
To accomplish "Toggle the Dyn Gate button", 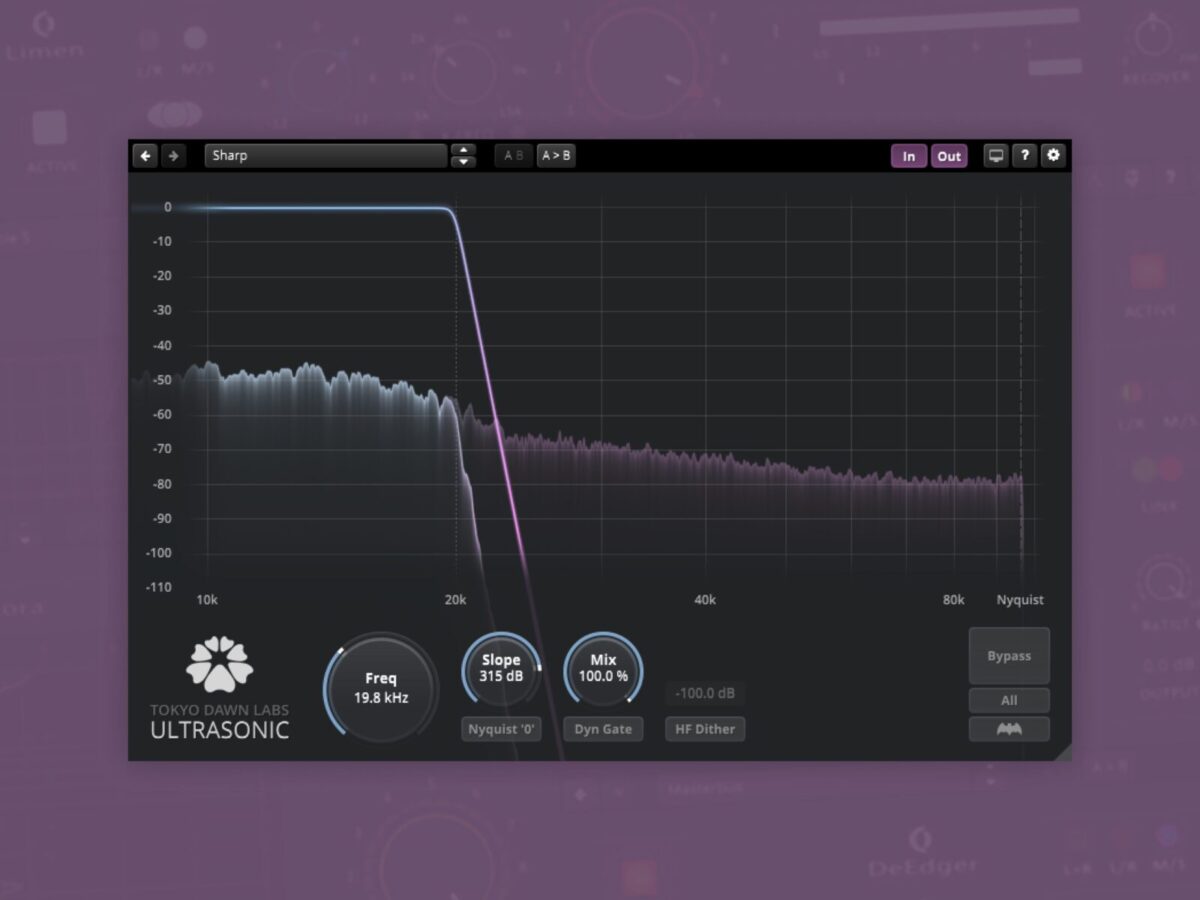I will point(603,729).
